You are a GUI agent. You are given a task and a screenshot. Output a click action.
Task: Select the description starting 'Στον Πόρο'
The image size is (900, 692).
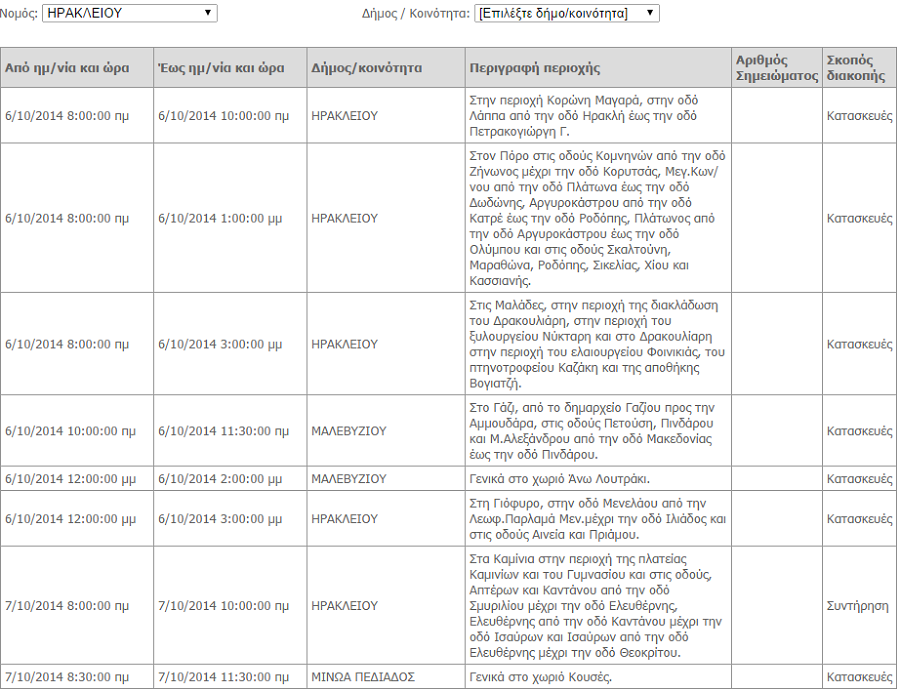597,218
